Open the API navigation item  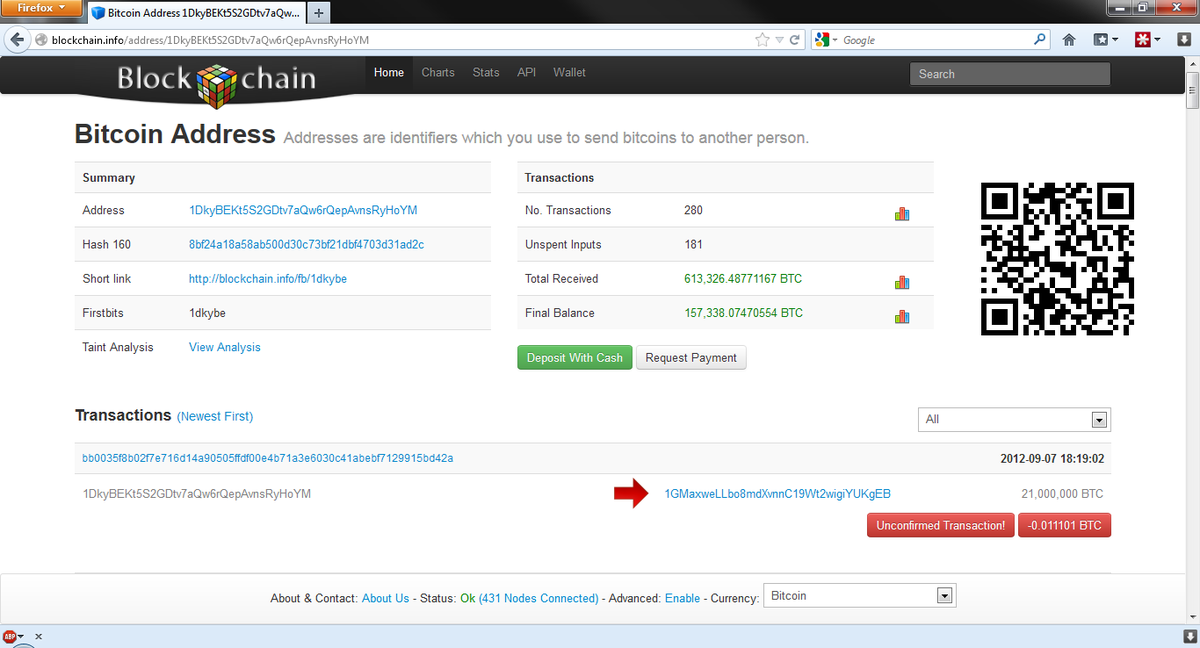527,72
